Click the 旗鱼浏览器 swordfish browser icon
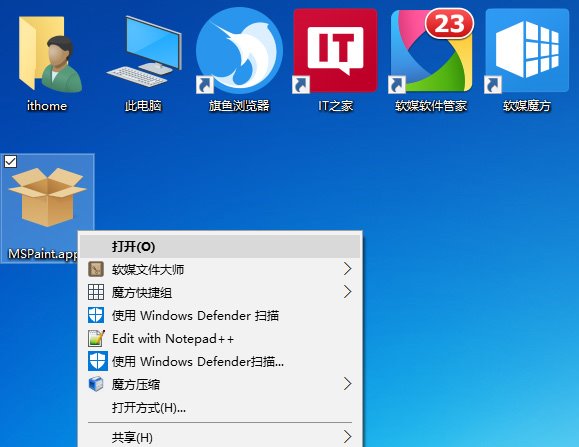The width and height of the screenshot is (579, 447). [x=239, y=51]
